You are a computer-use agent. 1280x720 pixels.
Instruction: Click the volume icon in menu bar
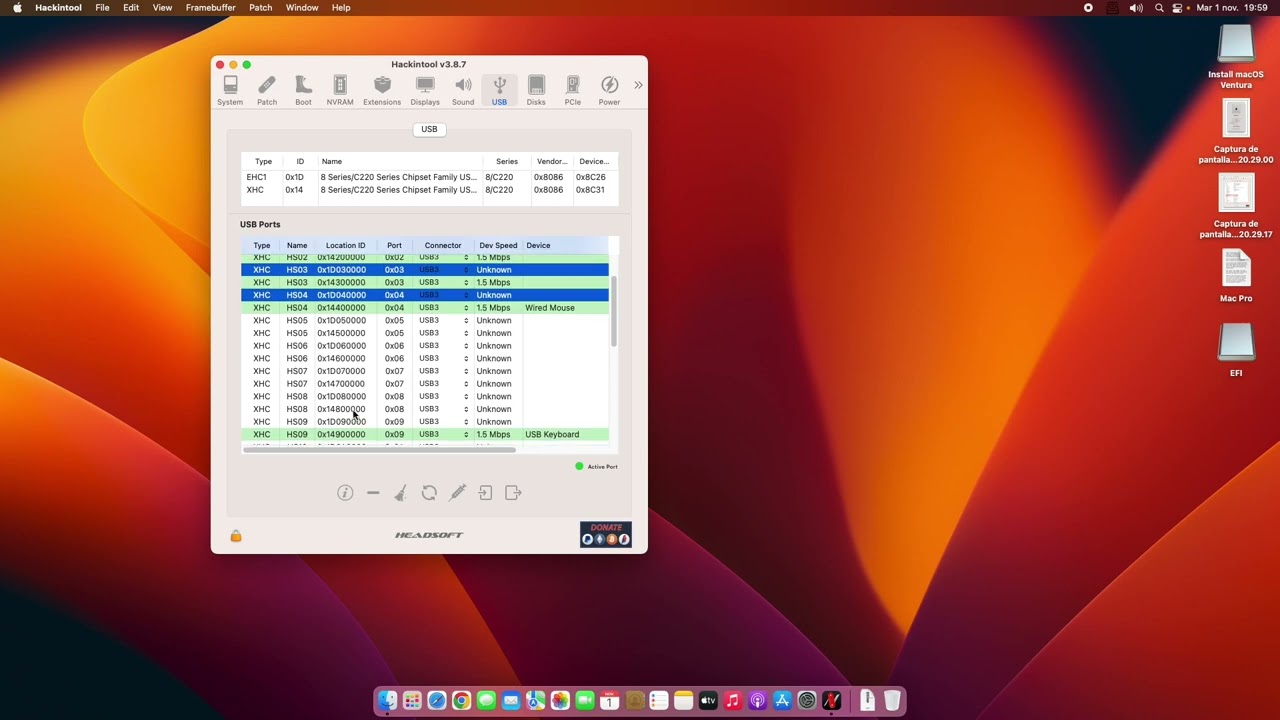pyautogui.click(x=1136, y=8)
